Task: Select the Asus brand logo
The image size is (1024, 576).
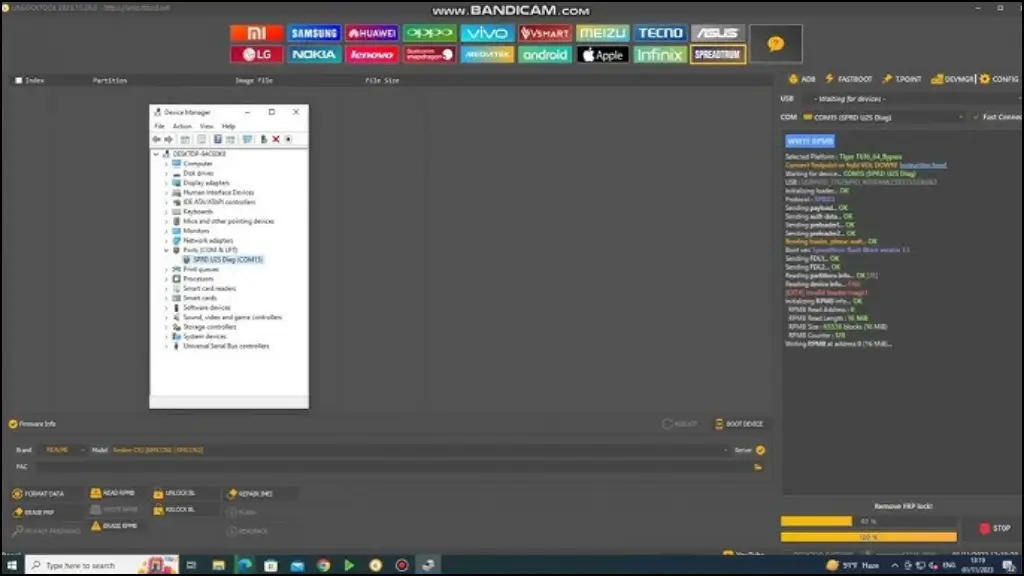Action: [717, 33]
